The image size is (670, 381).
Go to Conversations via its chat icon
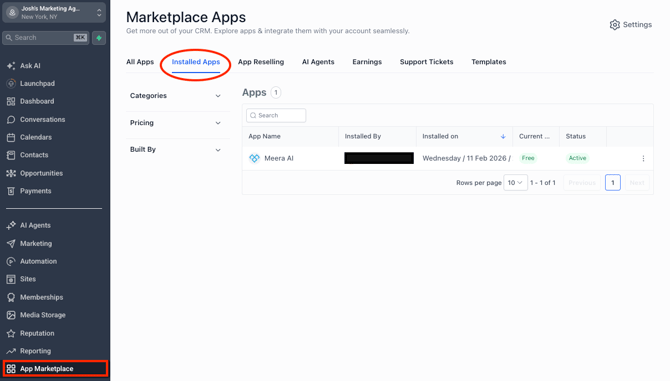[x=11, y=120]
